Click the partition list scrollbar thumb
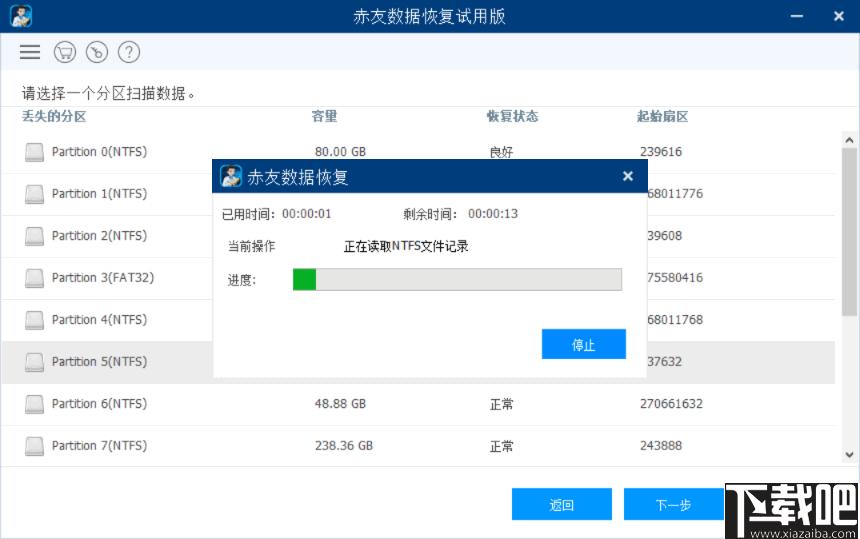This screenshot has height=539, width=860. [x=849, y=231]
